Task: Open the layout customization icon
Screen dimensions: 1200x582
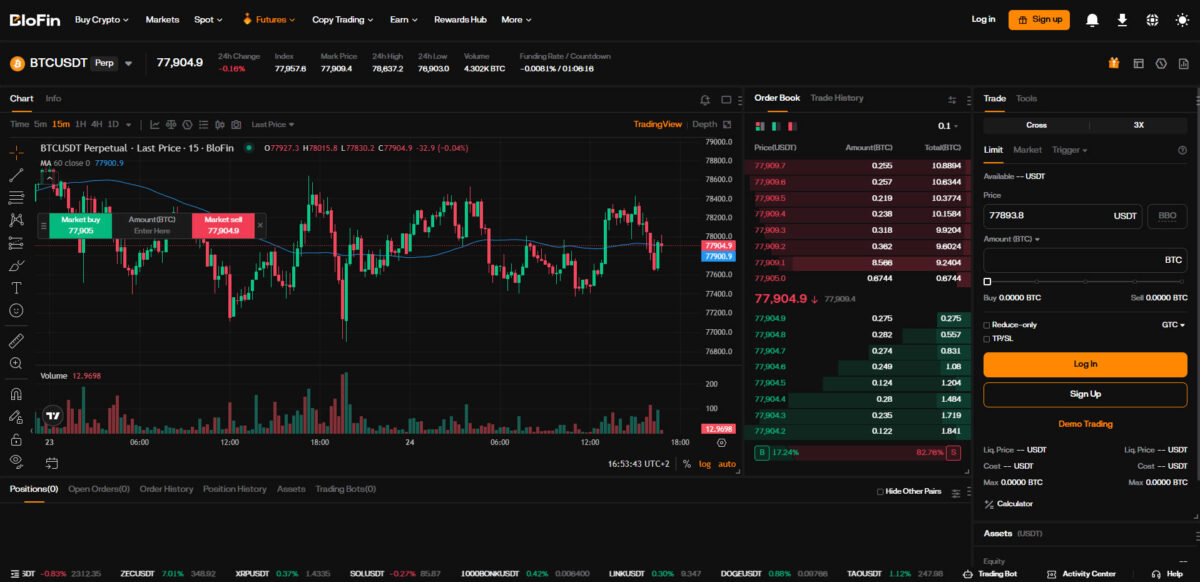Action: [x=1138, y=63]
